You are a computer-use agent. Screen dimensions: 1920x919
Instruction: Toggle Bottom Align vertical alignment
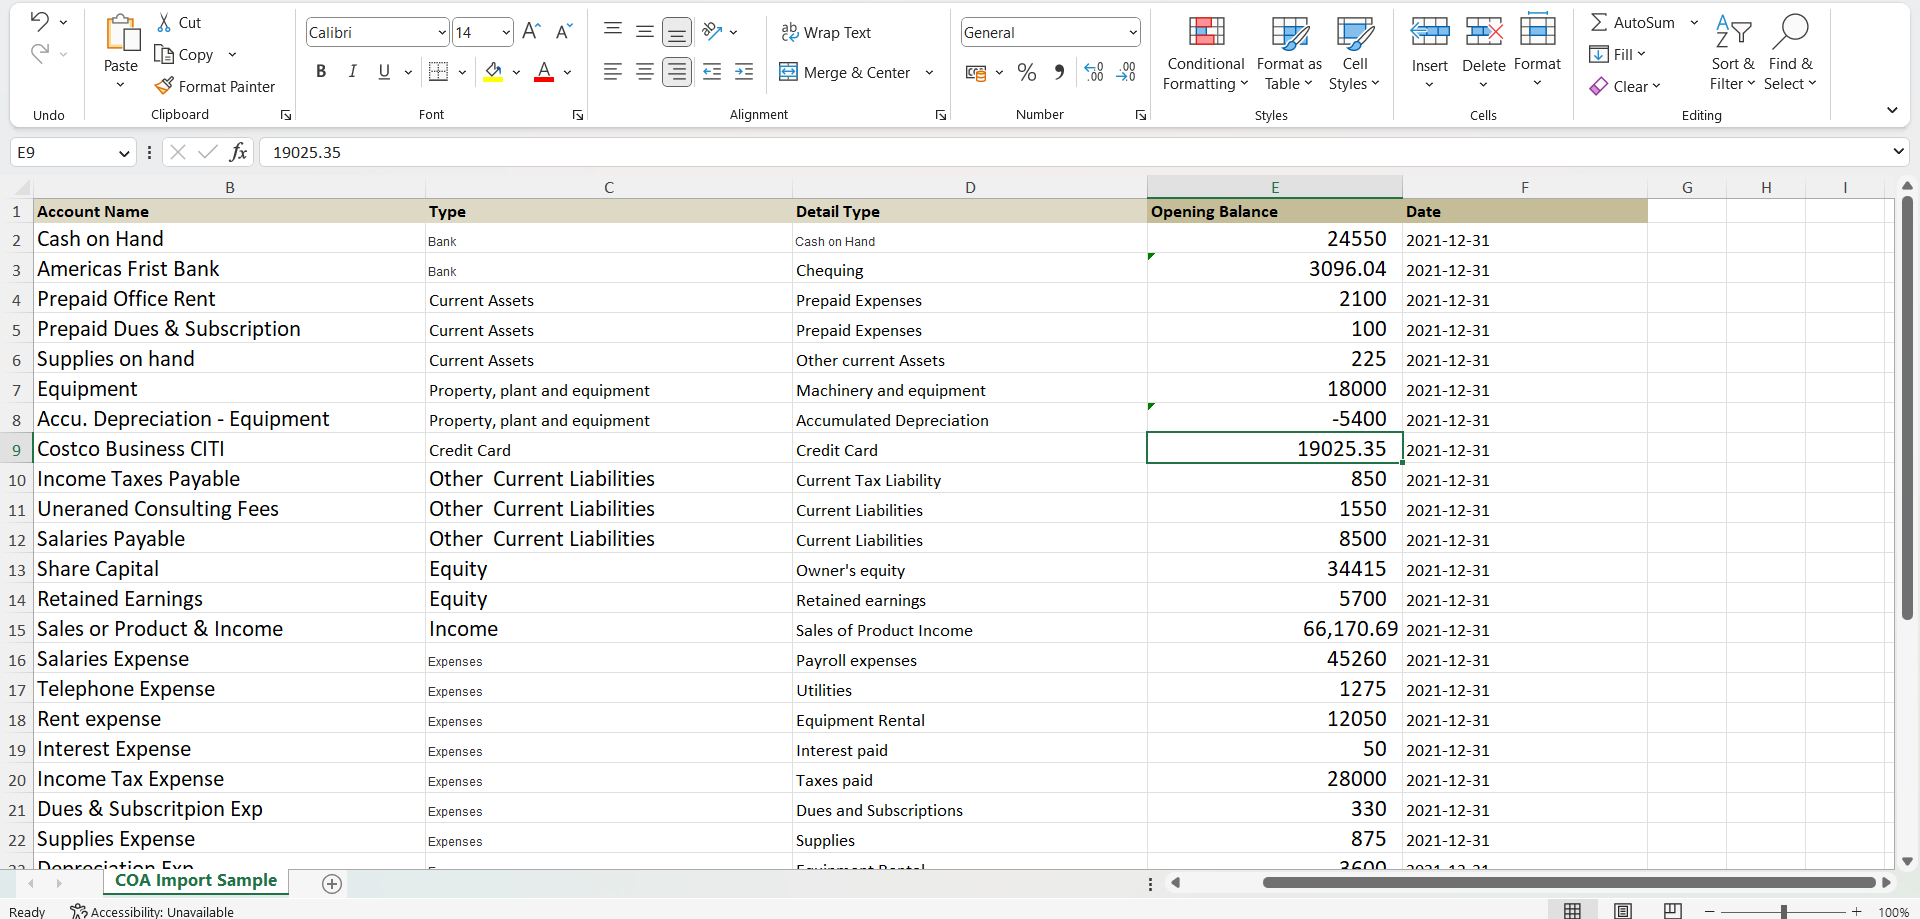point(677,32)
